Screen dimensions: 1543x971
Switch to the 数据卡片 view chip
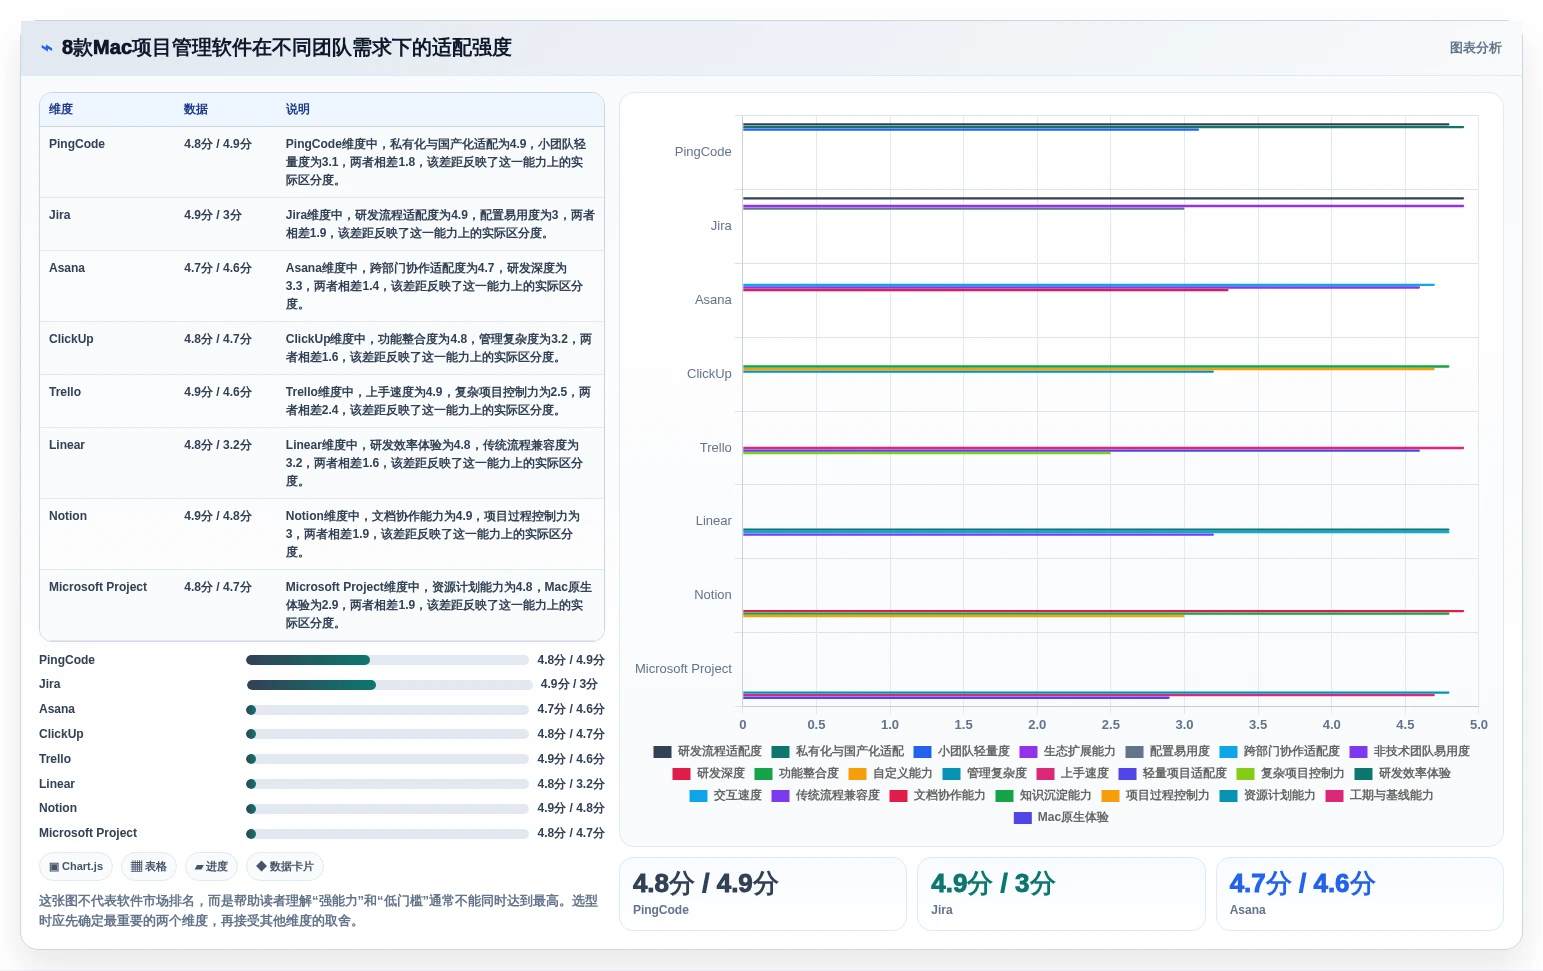285,867
